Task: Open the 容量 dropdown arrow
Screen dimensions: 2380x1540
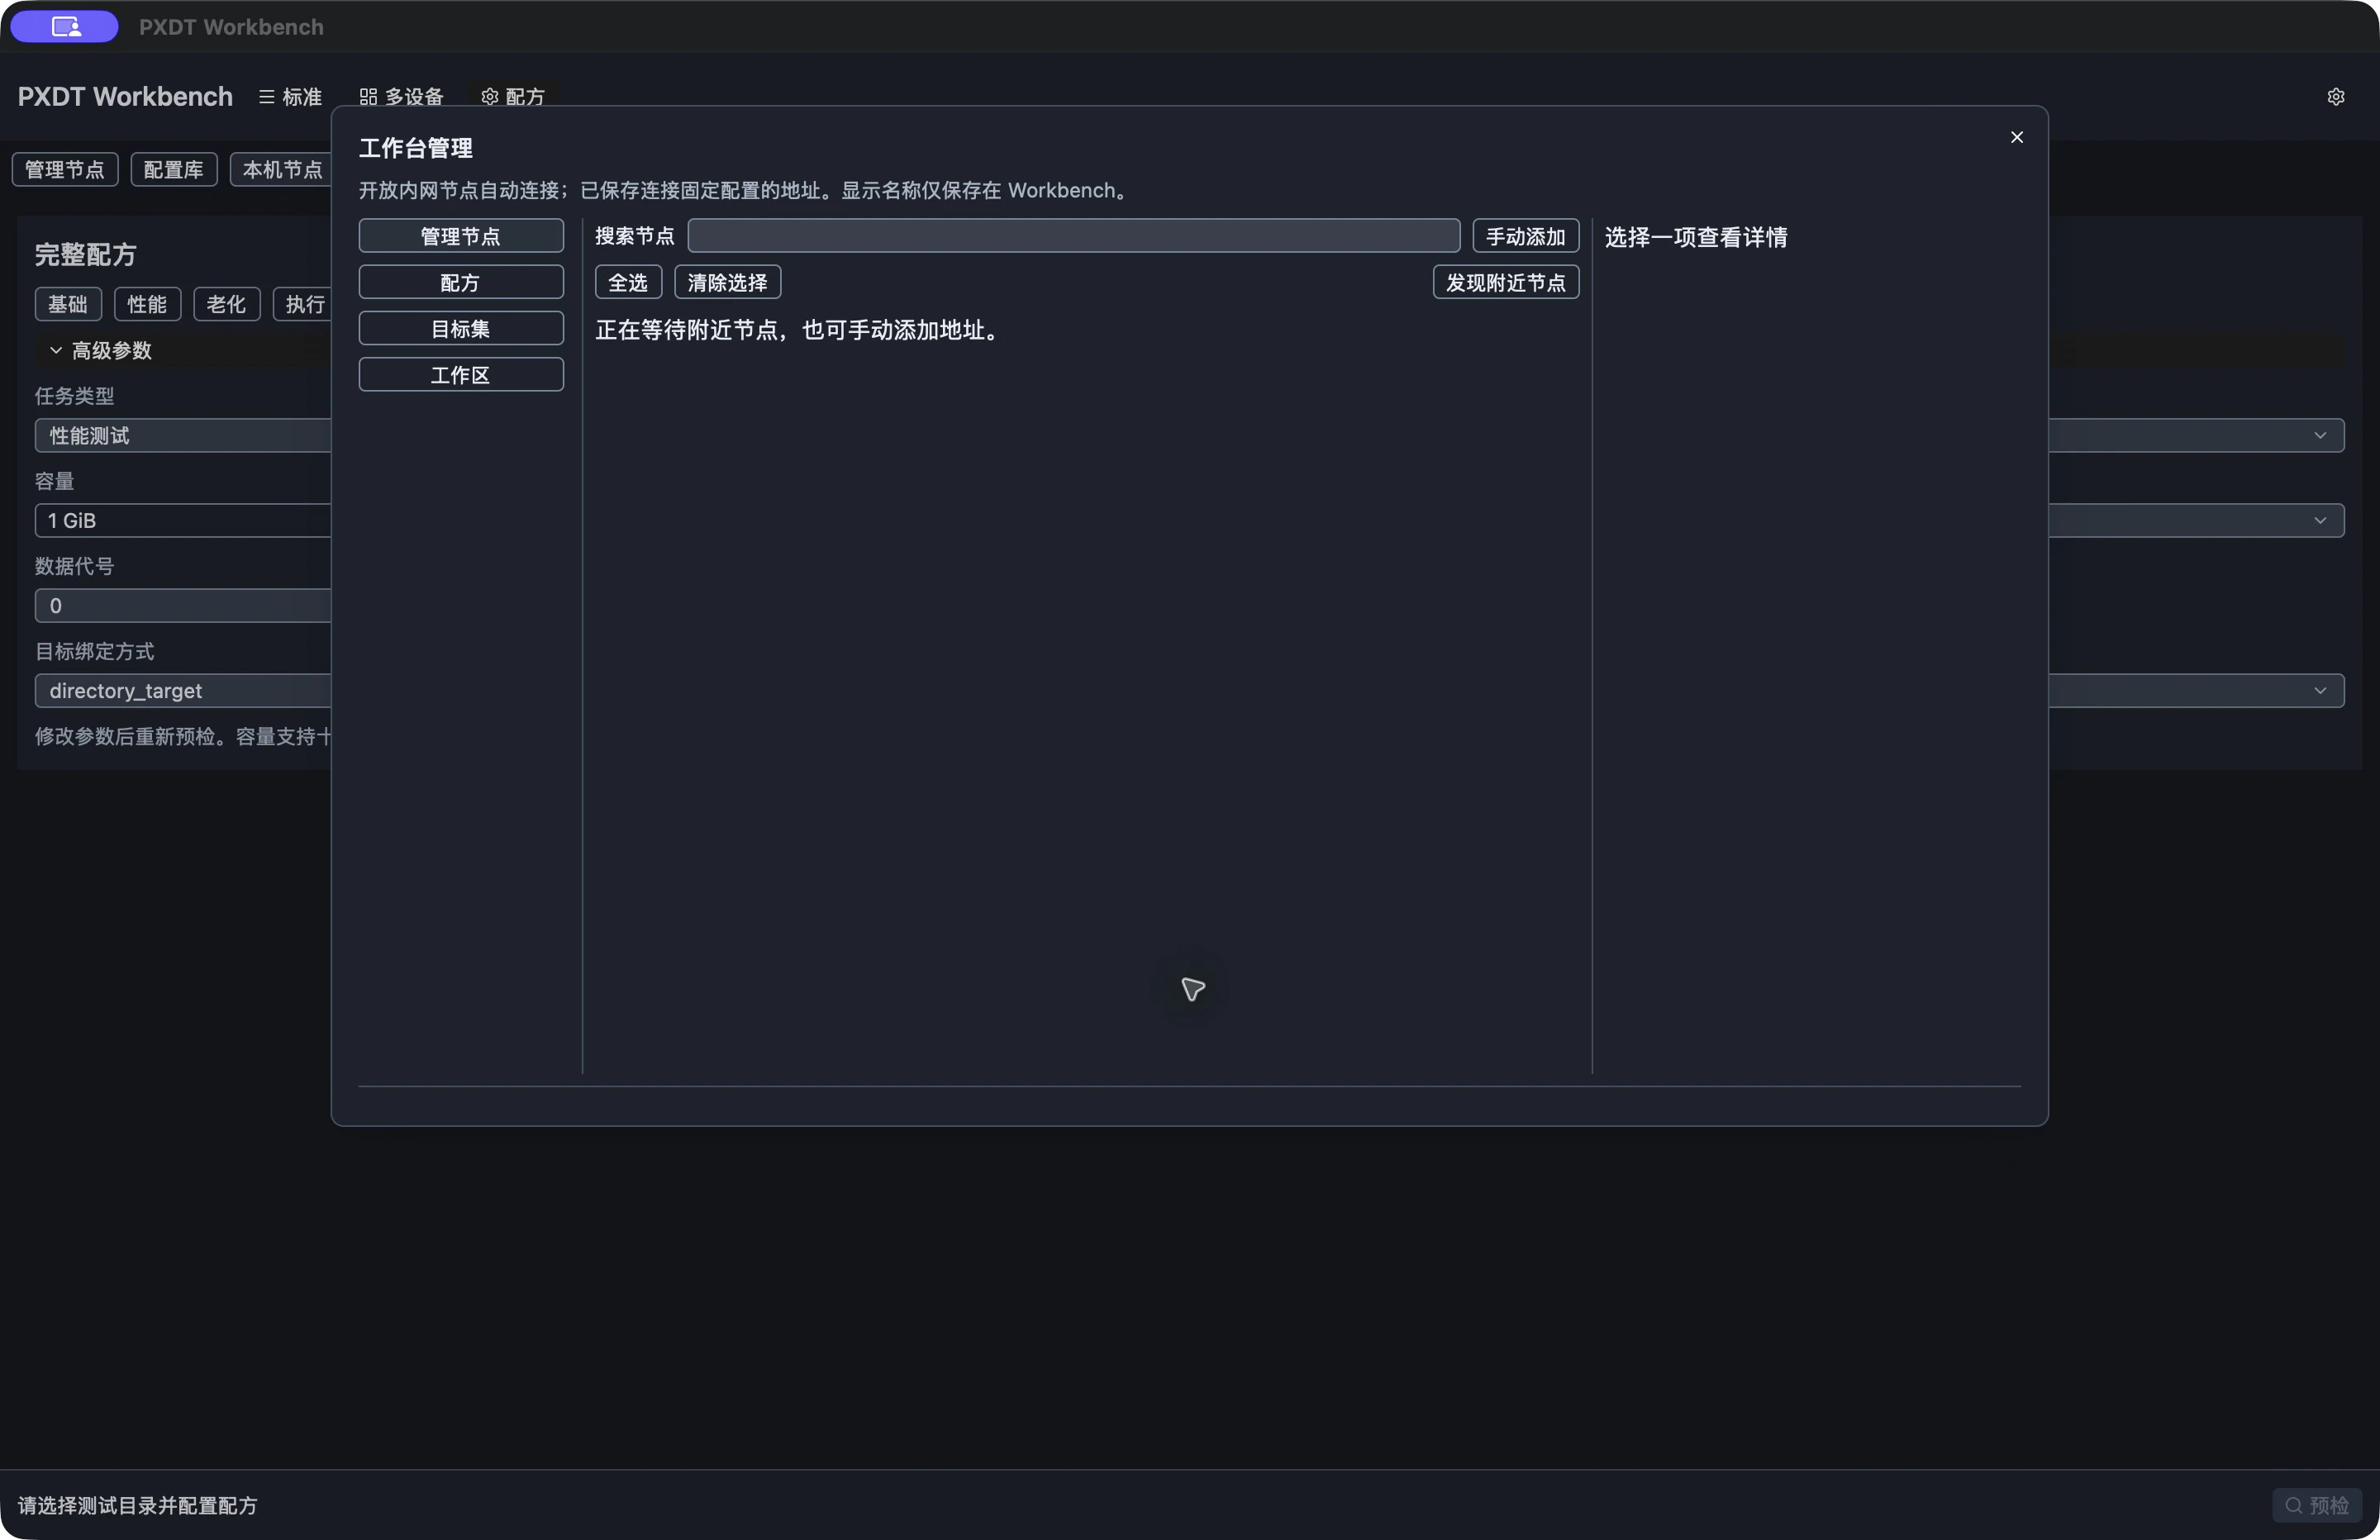Action: [x=2320, y=520]
